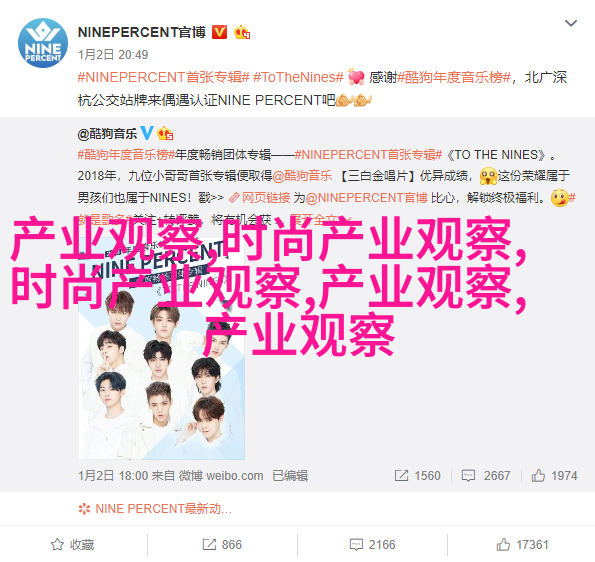Favorite the post with the 收藏 star
This screenshot has height=562, width=595.
pos(73,545)
